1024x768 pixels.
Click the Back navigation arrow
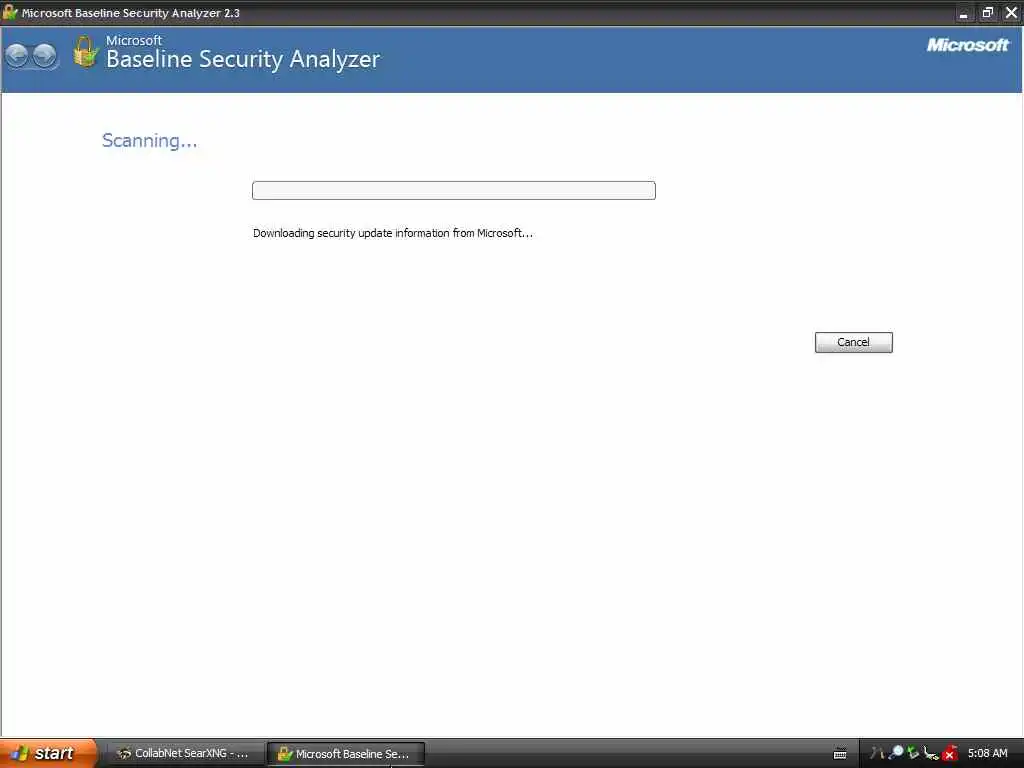pyautogui.click(x=18, y=56)
